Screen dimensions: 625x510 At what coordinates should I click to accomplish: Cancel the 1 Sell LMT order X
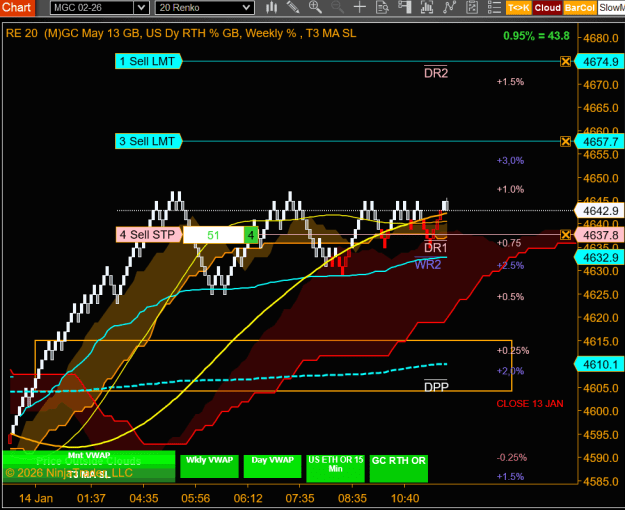click(x=565, y=61)
